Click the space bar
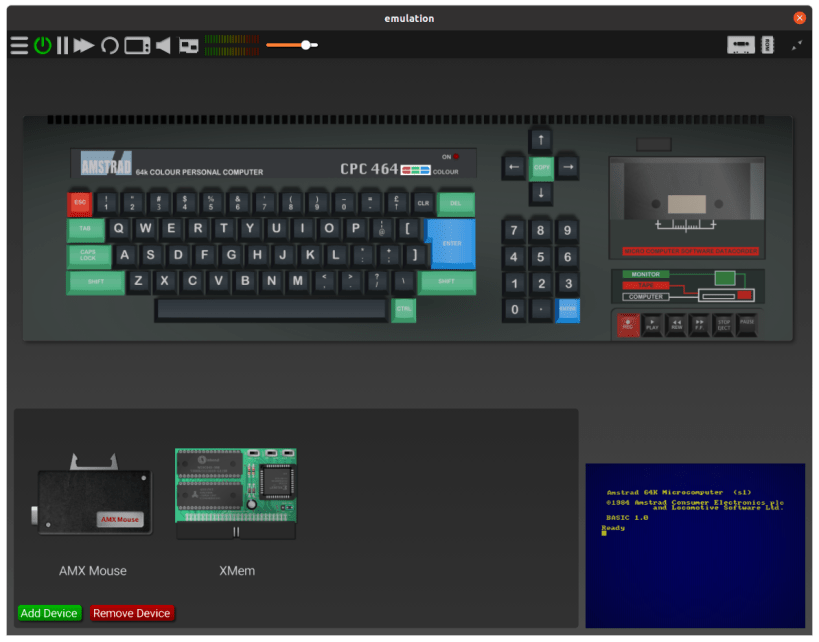819x642 pixels. 272,309
